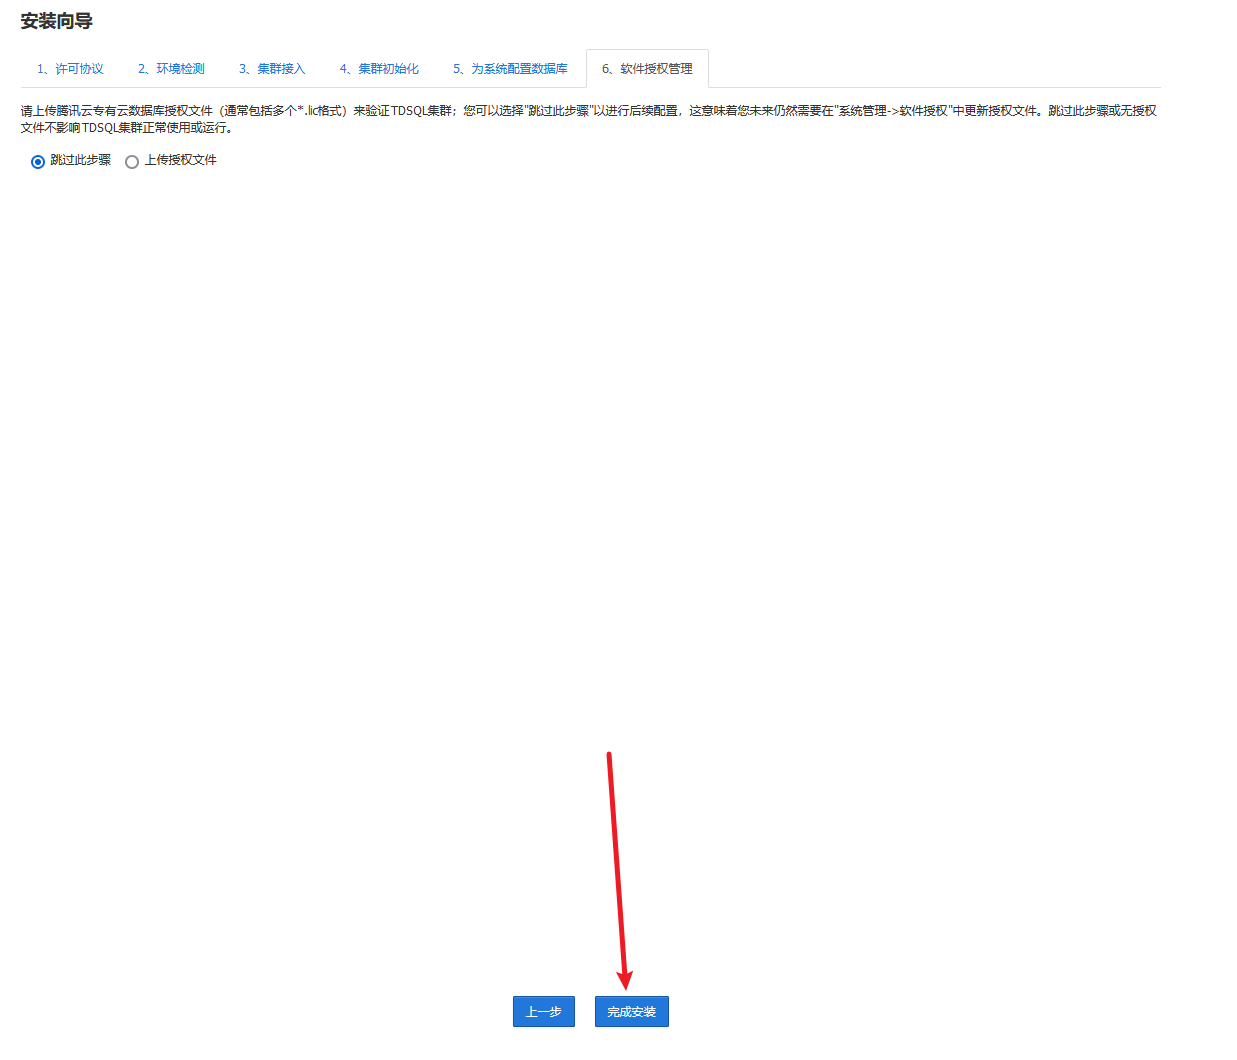Choose the 上传授权文件 radio option
Viewport: 1237px width, 1060px height.
[x=132, y=162]
